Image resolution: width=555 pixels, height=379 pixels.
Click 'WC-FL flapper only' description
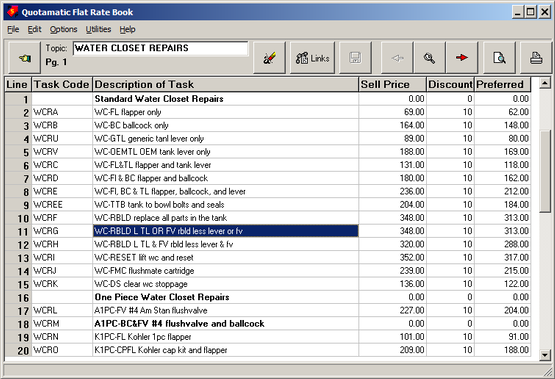226,113
